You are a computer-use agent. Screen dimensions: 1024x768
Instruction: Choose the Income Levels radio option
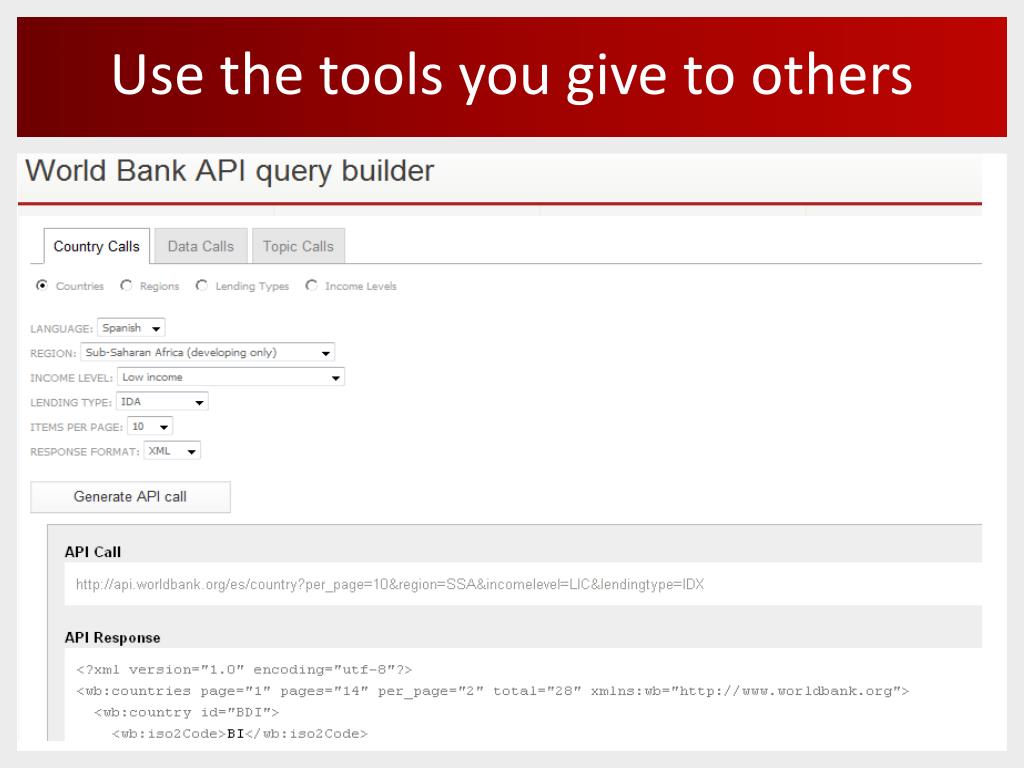coord(312,285)
